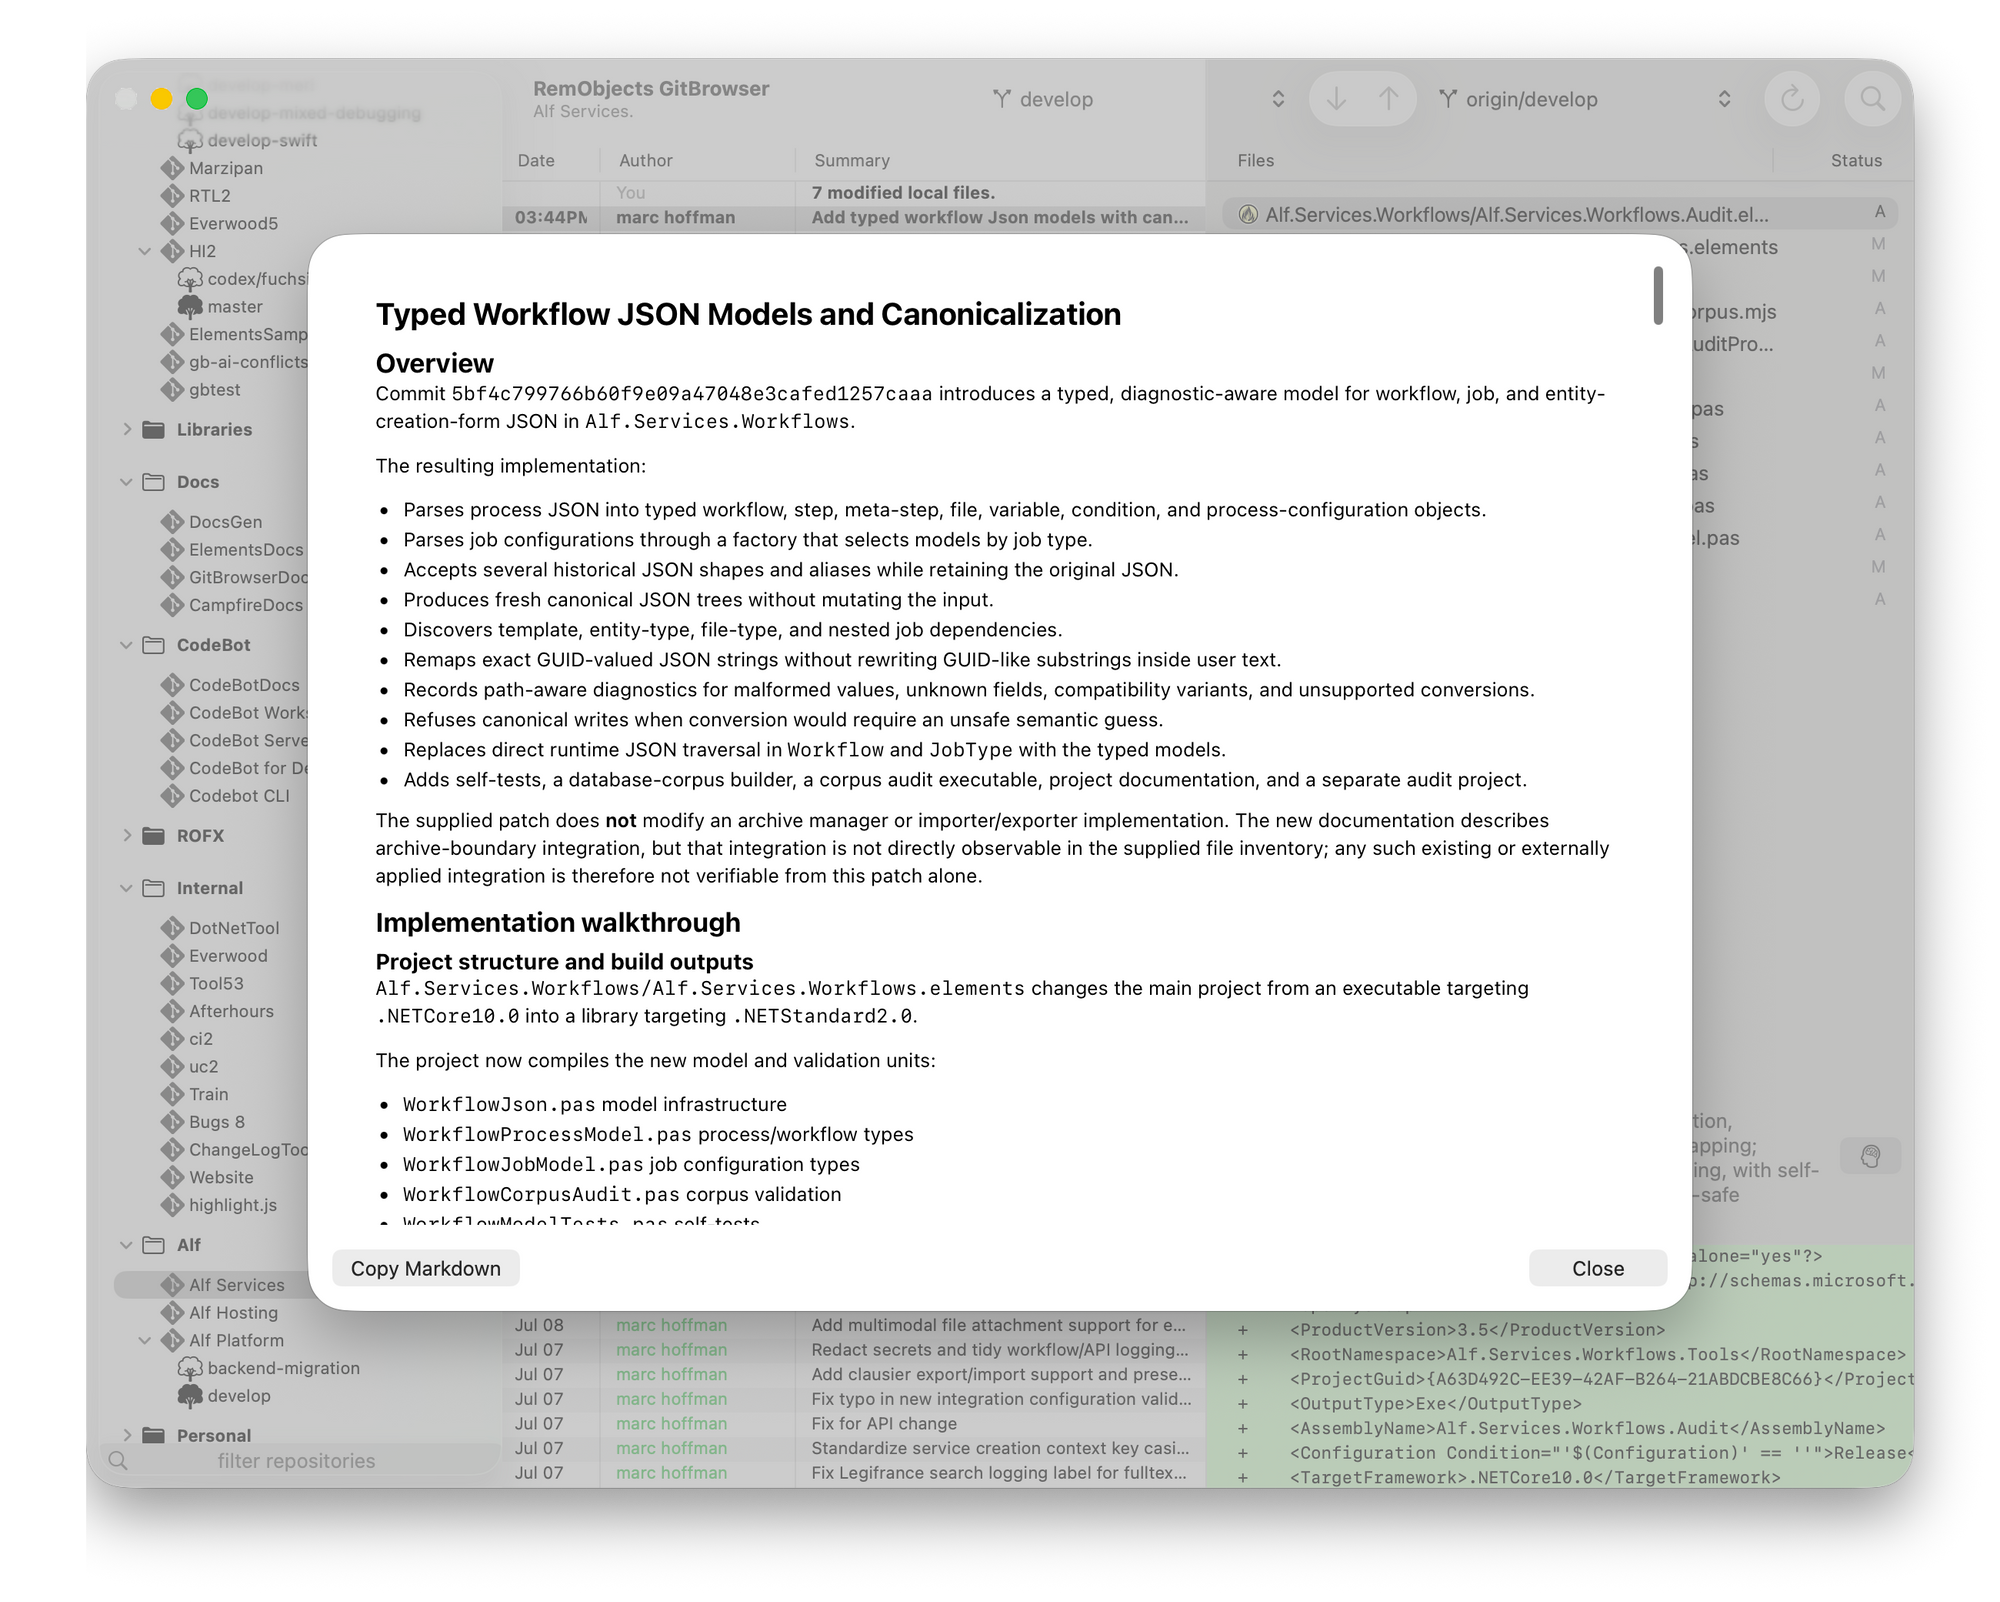This screenshot has width=2000, height=1602.
Task: Select the 'Add multimodal file attachment support' commit
Action: 854,1325
